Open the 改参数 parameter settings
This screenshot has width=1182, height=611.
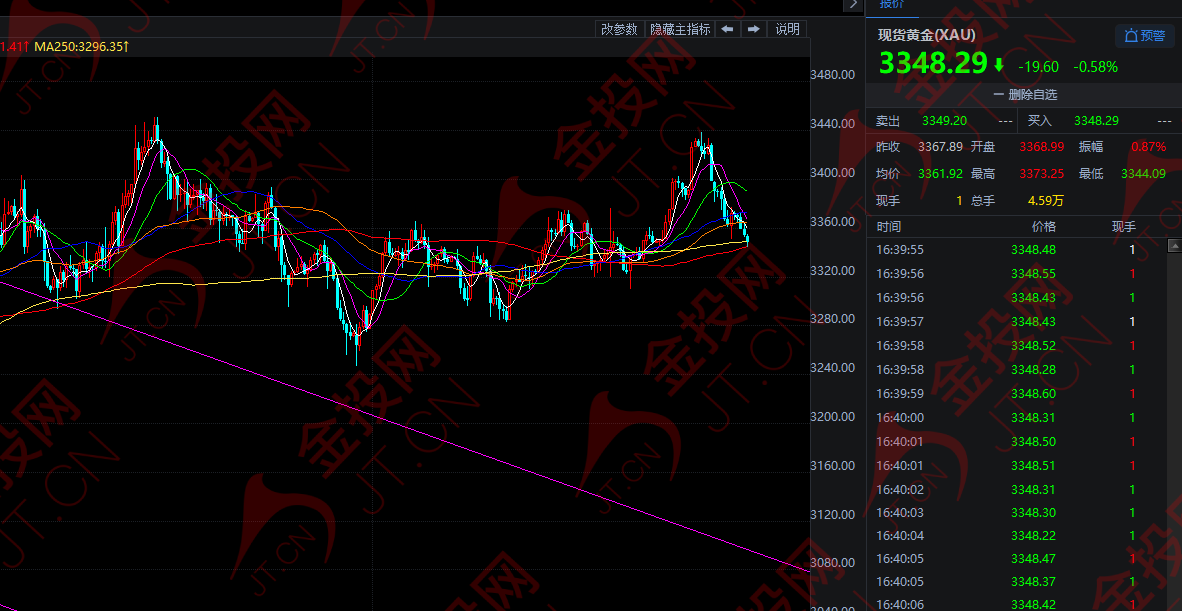coord(620,29)
